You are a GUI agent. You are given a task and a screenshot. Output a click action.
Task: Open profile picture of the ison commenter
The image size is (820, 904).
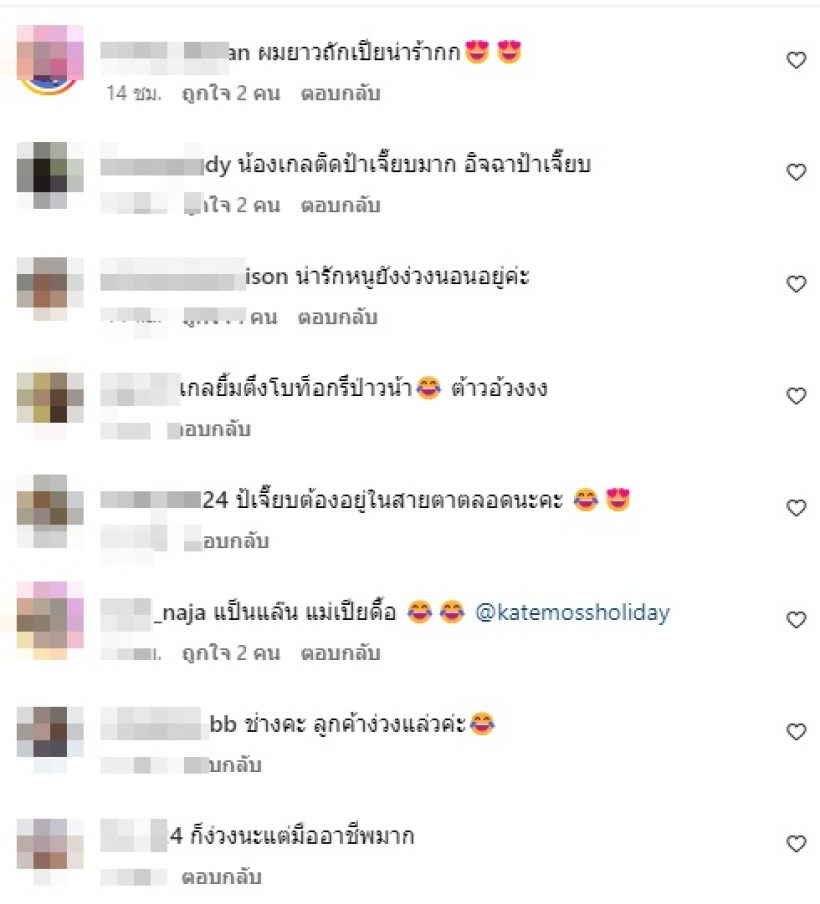[x=50, y=288]
